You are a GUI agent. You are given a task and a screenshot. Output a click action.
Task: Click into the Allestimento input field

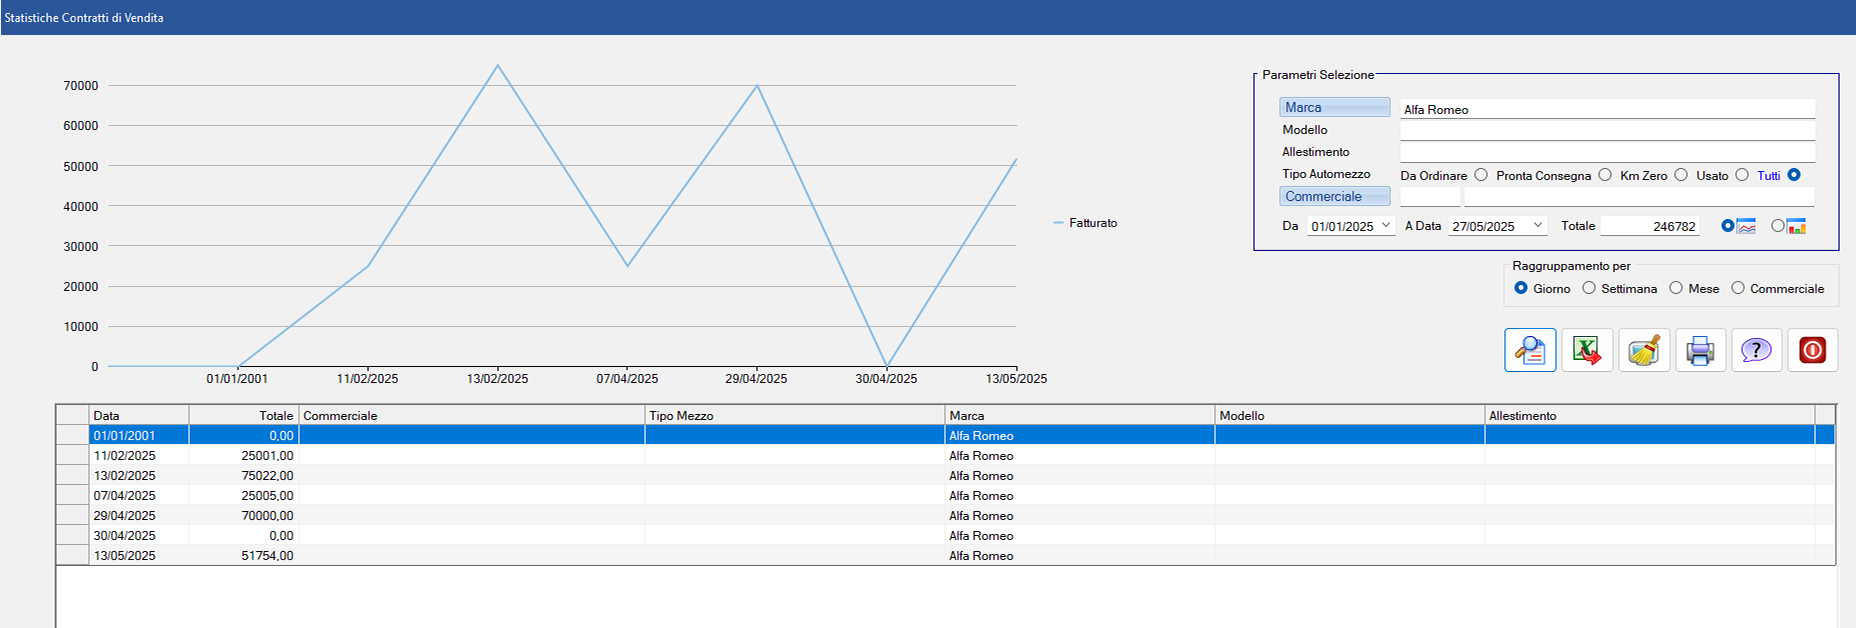[1607, 152]
